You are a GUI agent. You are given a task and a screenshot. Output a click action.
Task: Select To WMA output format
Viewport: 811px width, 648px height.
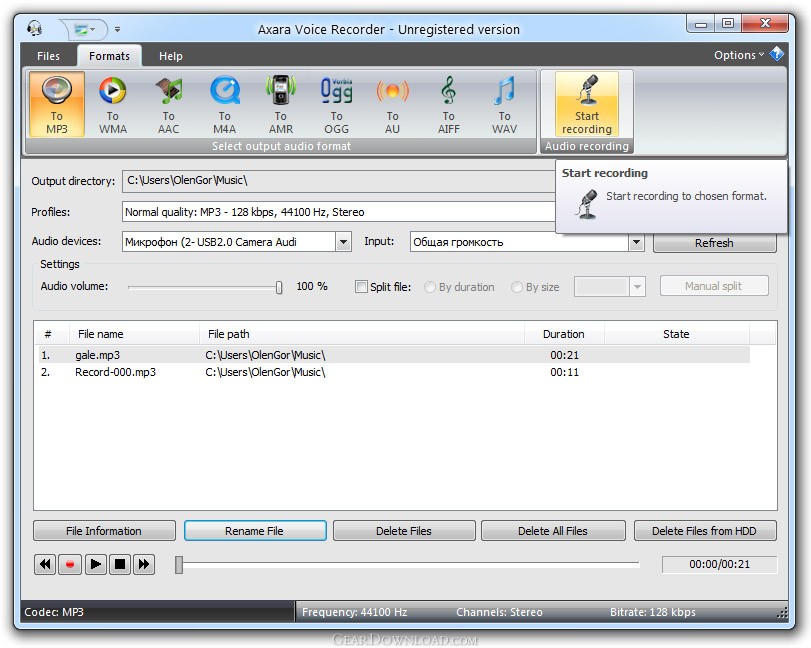point(112,104)
